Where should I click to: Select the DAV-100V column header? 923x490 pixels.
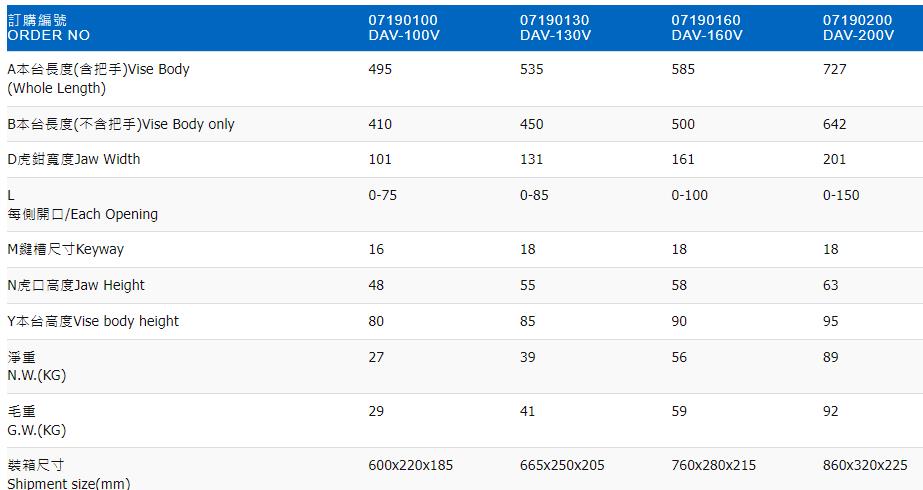coord(403,27)
